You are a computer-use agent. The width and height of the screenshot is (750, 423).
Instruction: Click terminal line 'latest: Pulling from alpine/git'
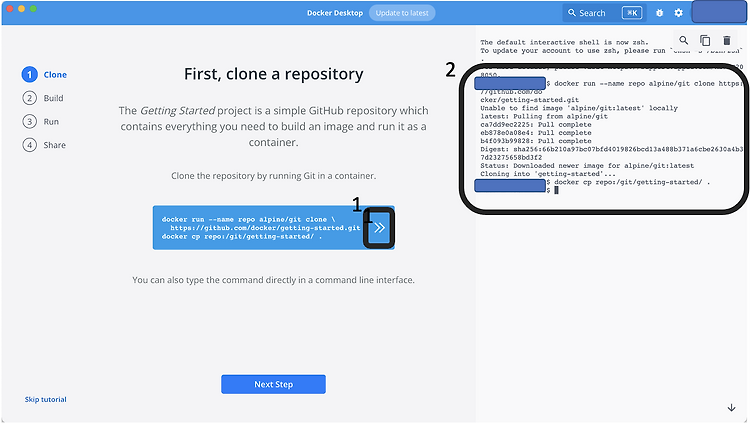[x=544, y=116]
